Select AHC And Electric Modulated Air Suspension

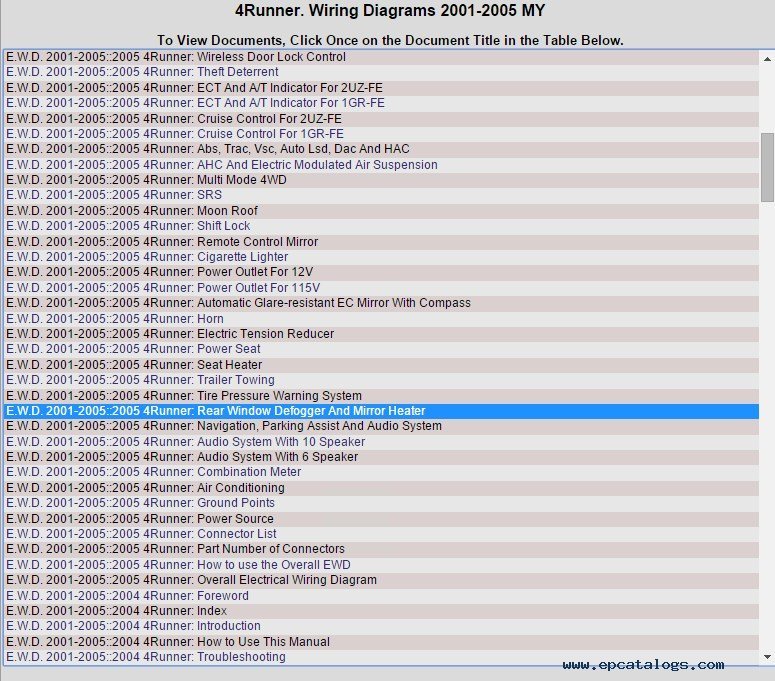(x=381, y=165)
